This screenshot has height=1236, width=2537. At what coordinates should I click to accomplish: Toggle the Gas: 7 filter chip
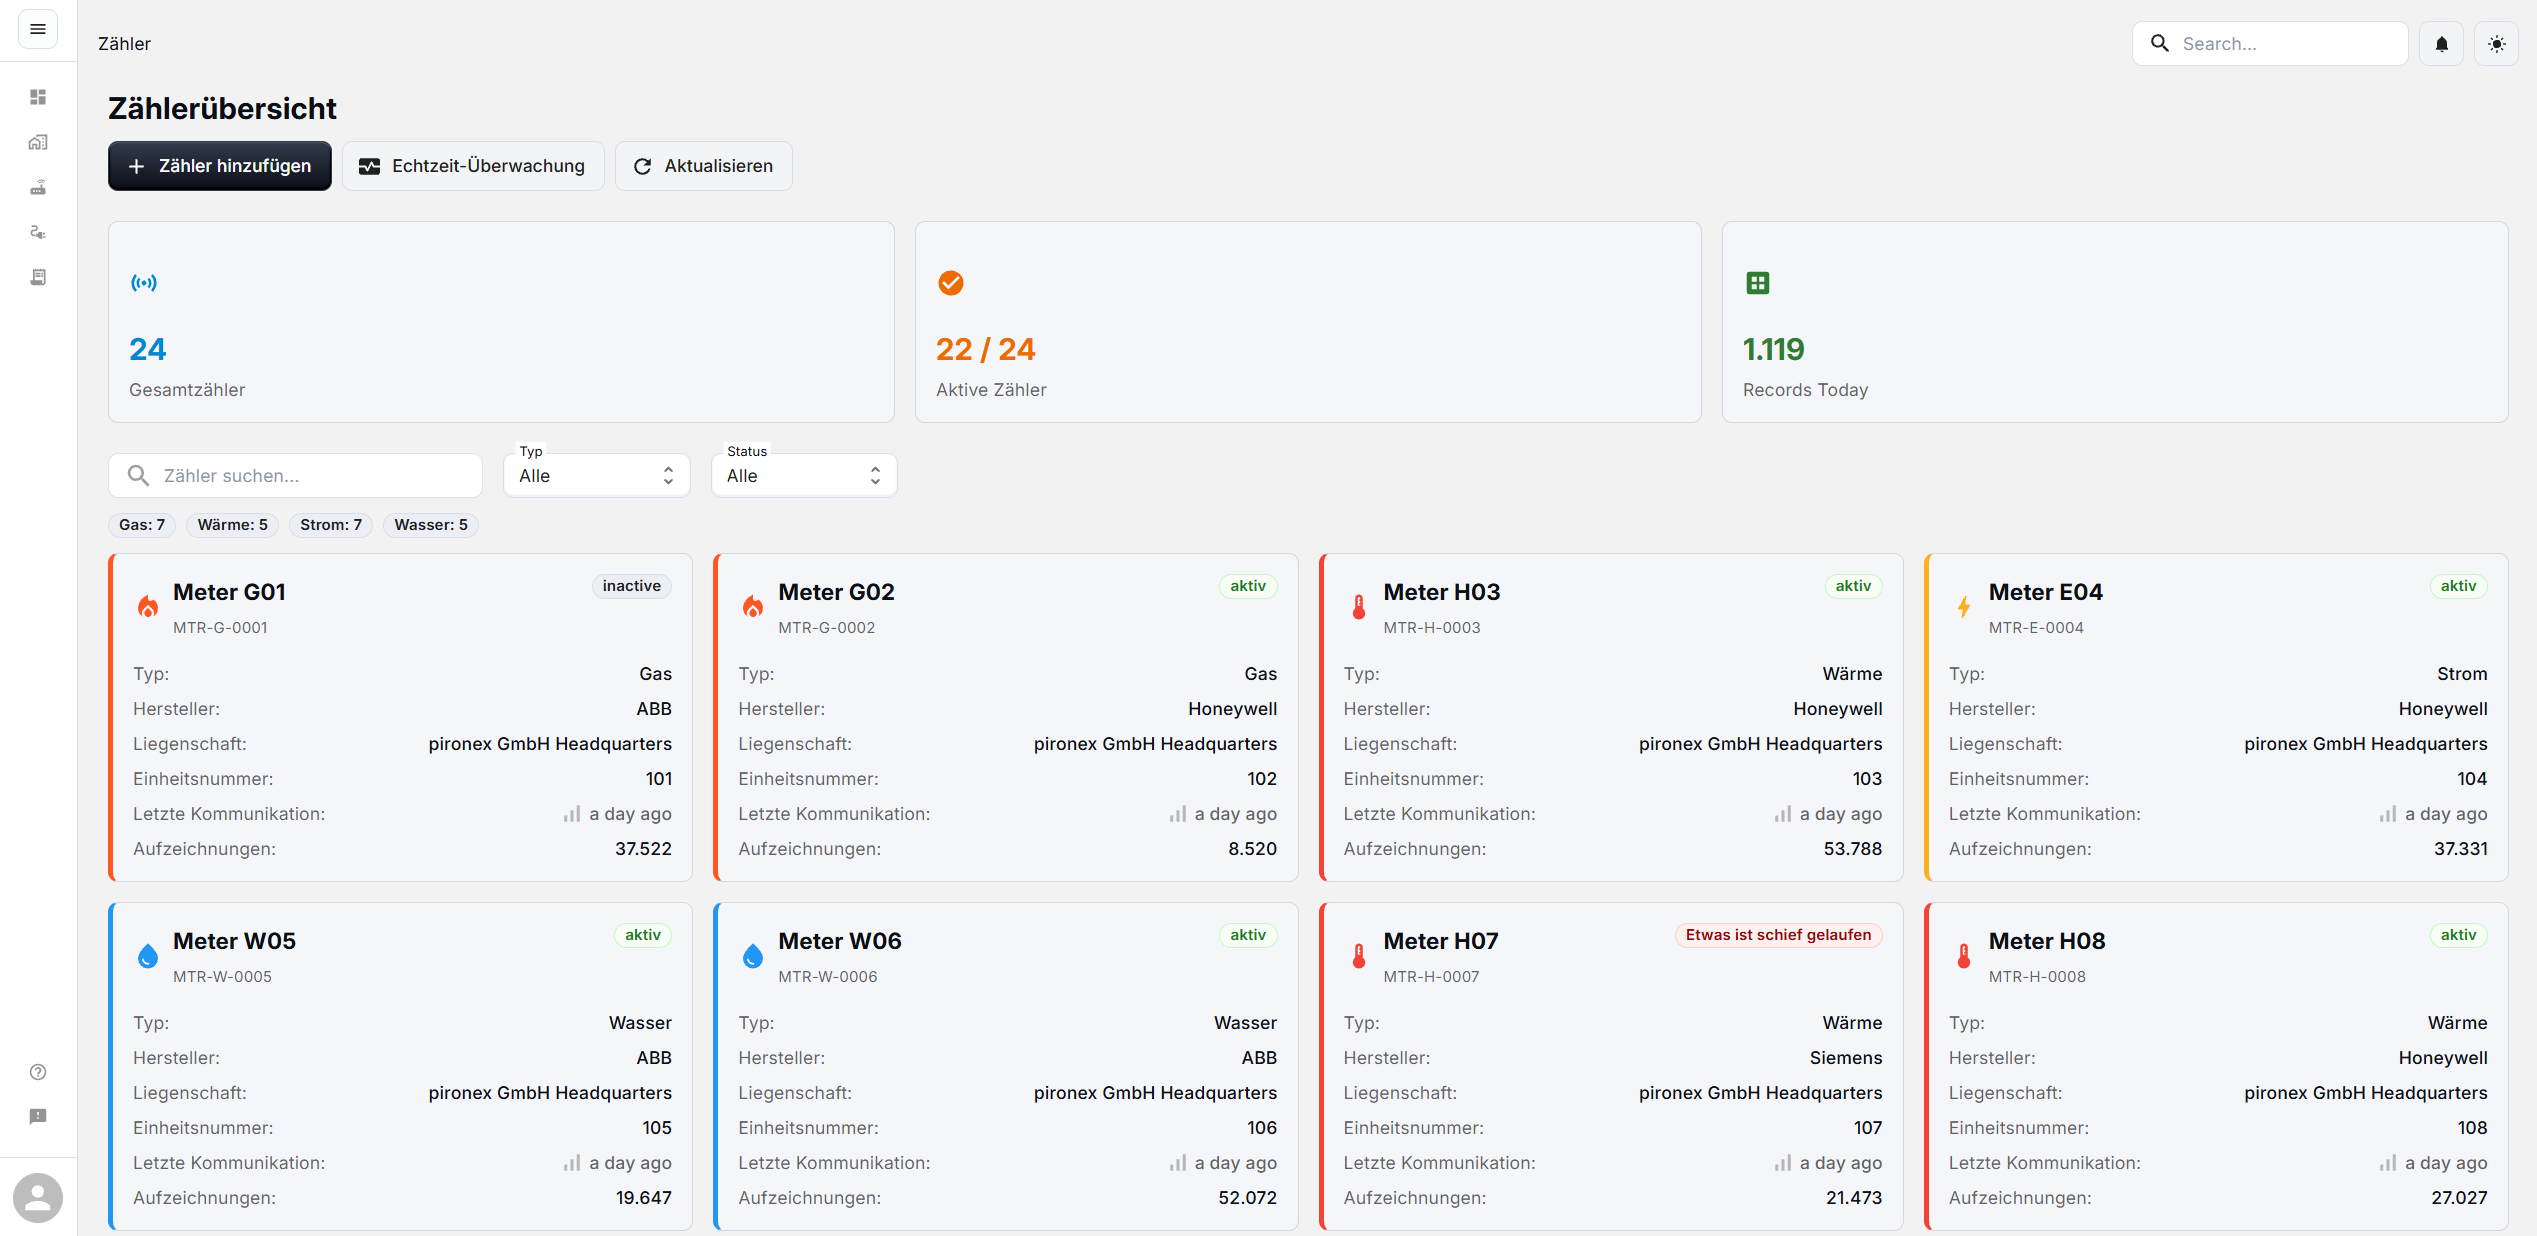(x=142, y=525)
